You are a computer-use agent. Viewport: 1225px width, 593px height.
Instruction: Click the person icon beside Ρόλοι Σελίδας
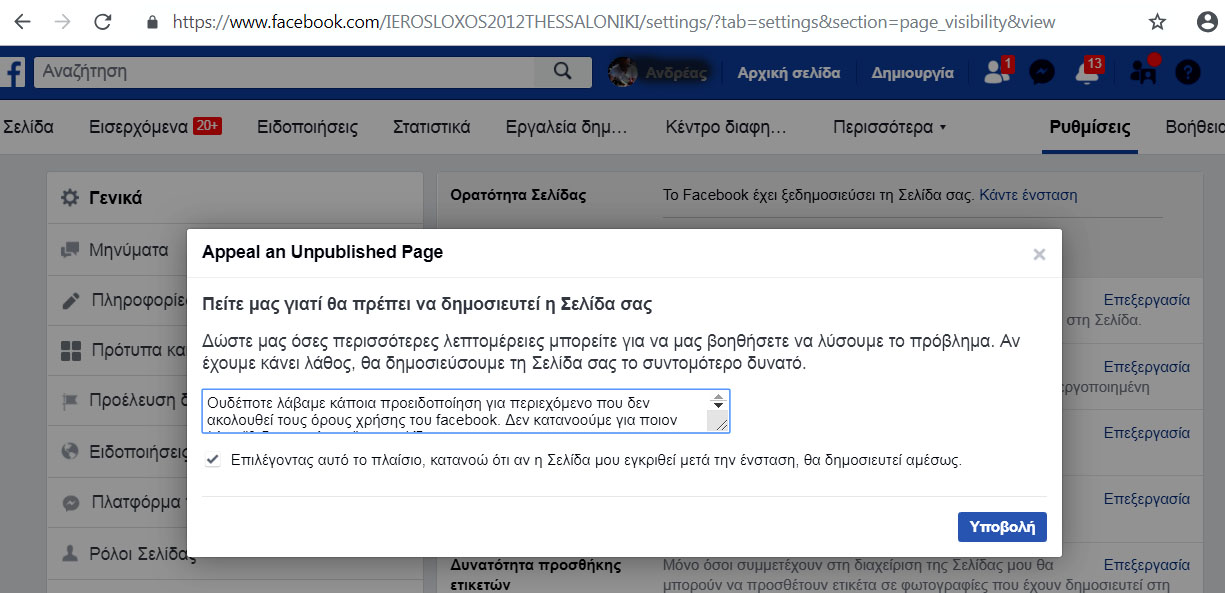click(70, 553)
